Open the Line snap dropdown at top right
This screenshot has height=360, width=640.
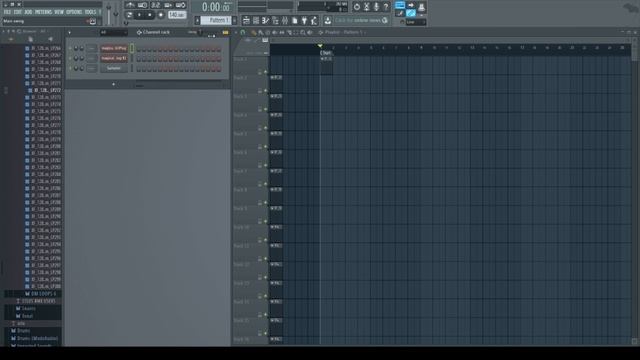pyautogui.click(x=416, y=22)
